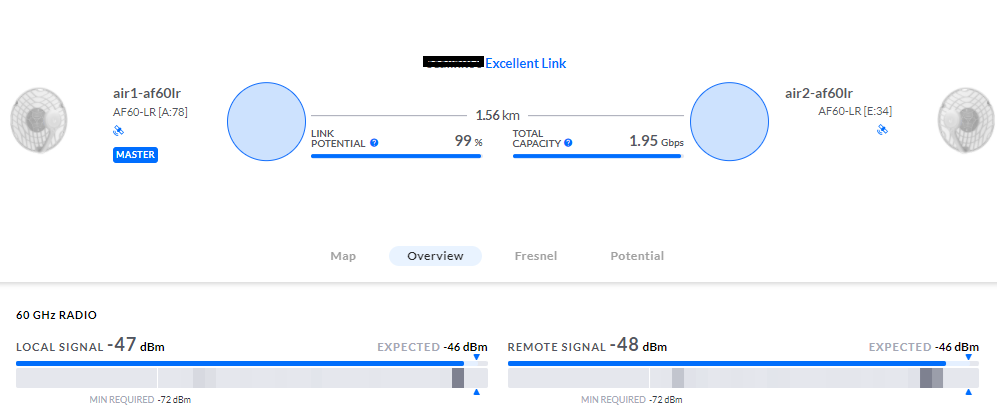Open the Fresnel tab
The height and width of the screenshot is (410, 997).
tap(535, 256)
